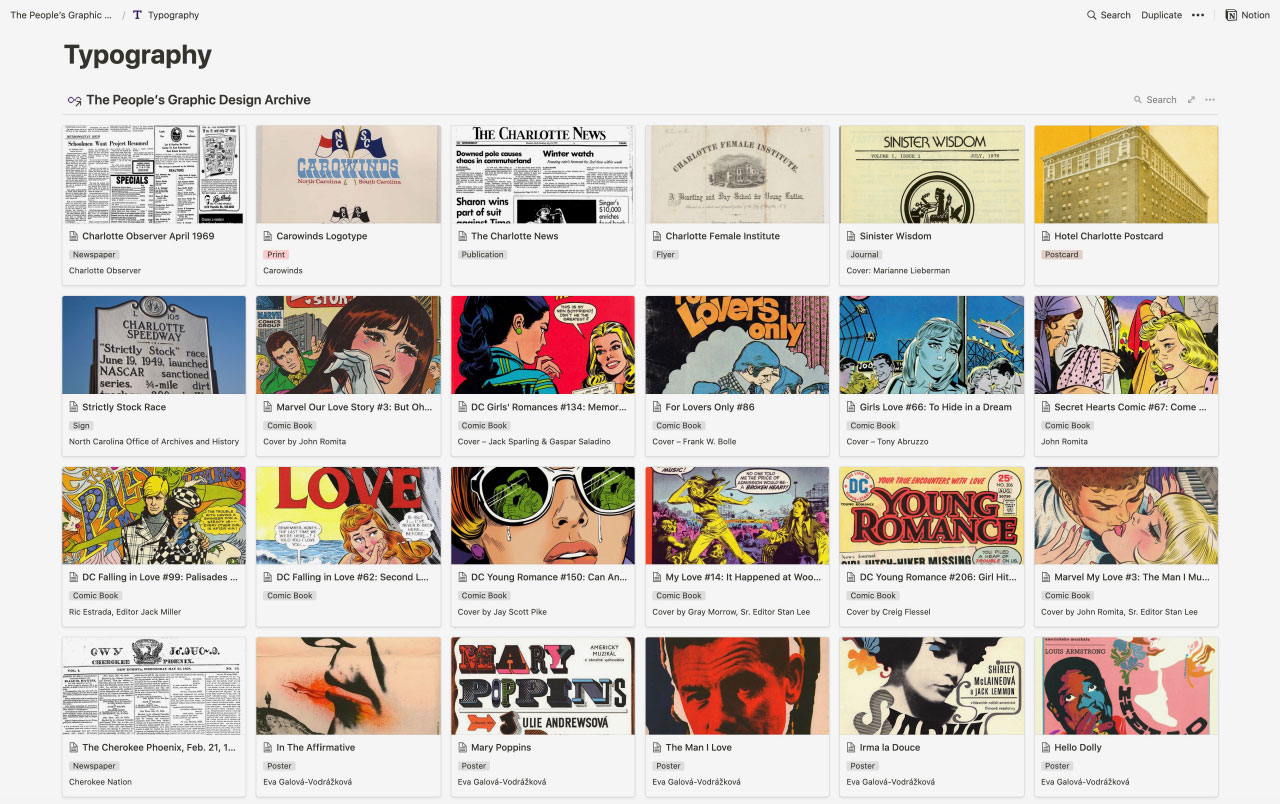Image resolution: width=1280 pixels, height=804 pixels.
Task: Open the Strictly Stock Race sign image
Action: click(154, 345)
